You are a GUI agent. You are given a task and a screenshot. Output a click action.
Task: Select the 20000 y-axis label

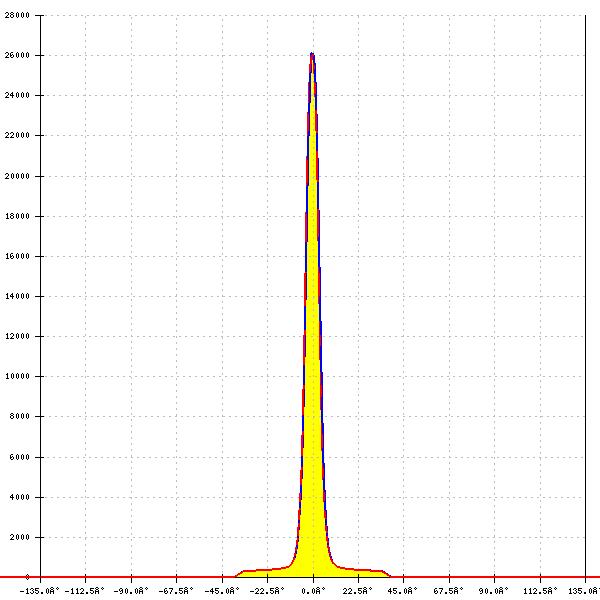[x=17, y=176]
